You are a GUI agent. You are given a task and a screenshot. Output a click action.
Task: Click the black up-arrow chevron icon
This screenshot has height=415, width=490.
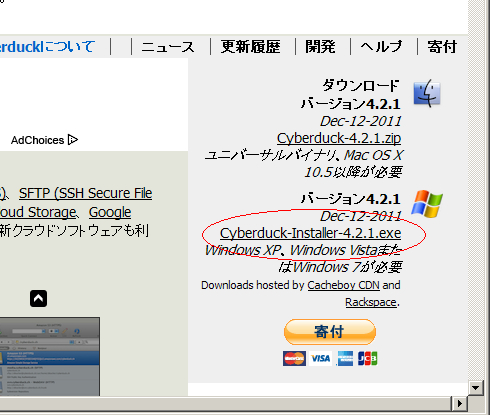pos(38,298)
